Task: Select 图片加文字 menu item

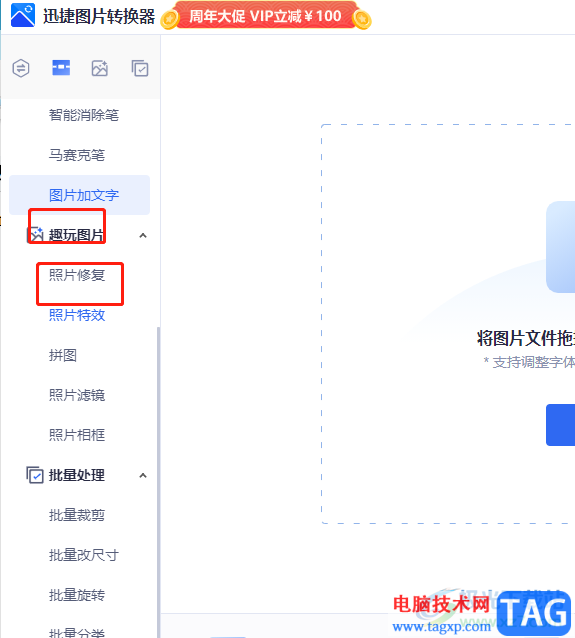Action: pyautogui.click(x=79, y=195)
